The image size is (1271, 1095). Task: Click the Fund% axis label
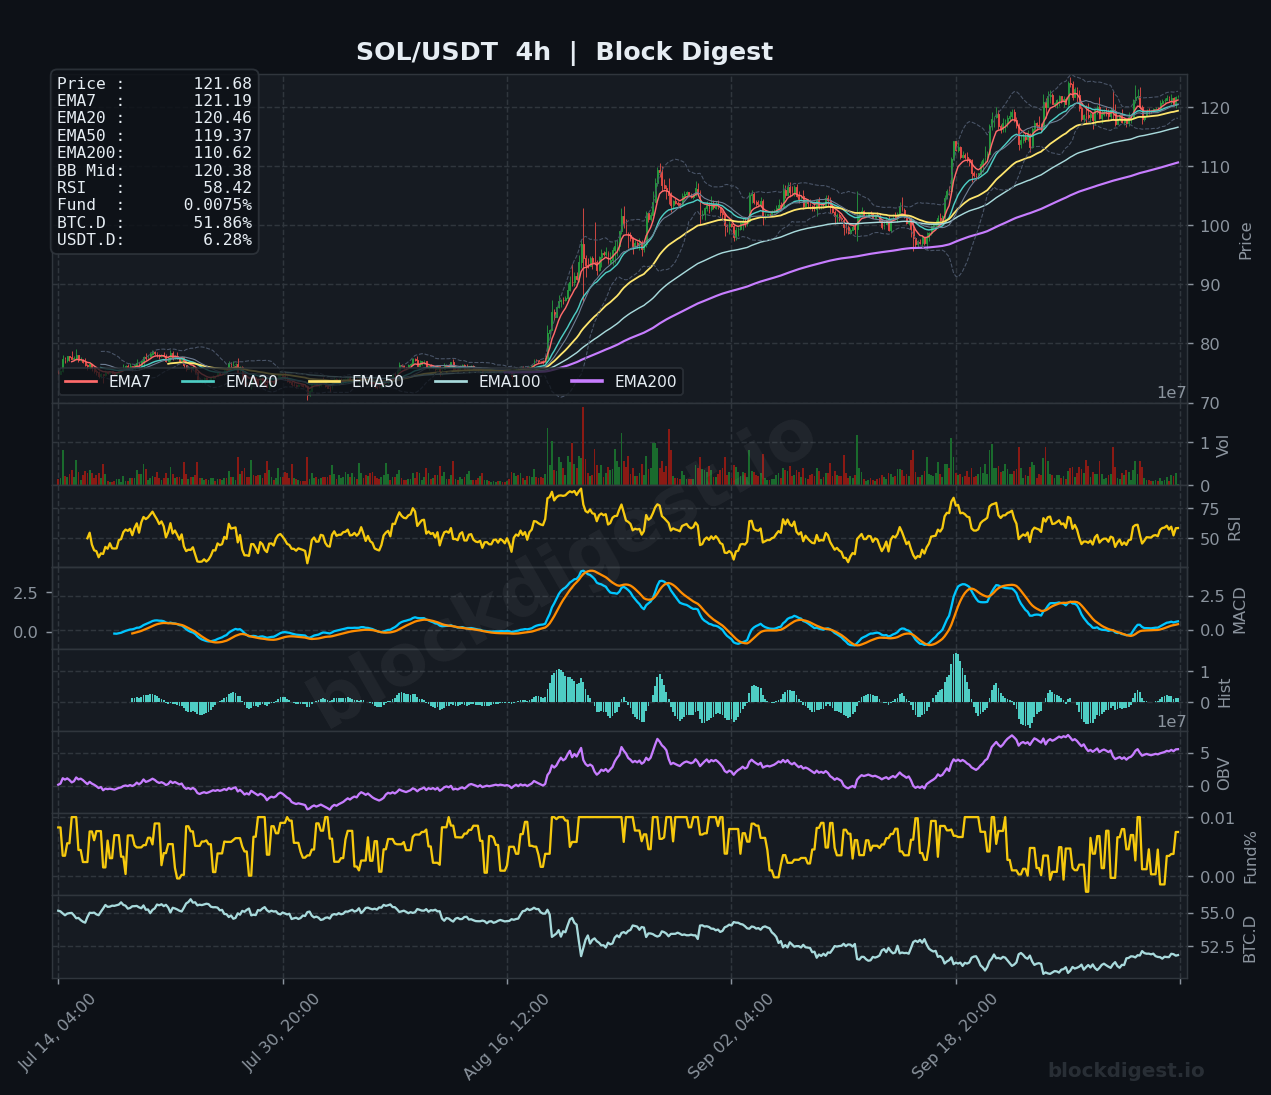1250,857
